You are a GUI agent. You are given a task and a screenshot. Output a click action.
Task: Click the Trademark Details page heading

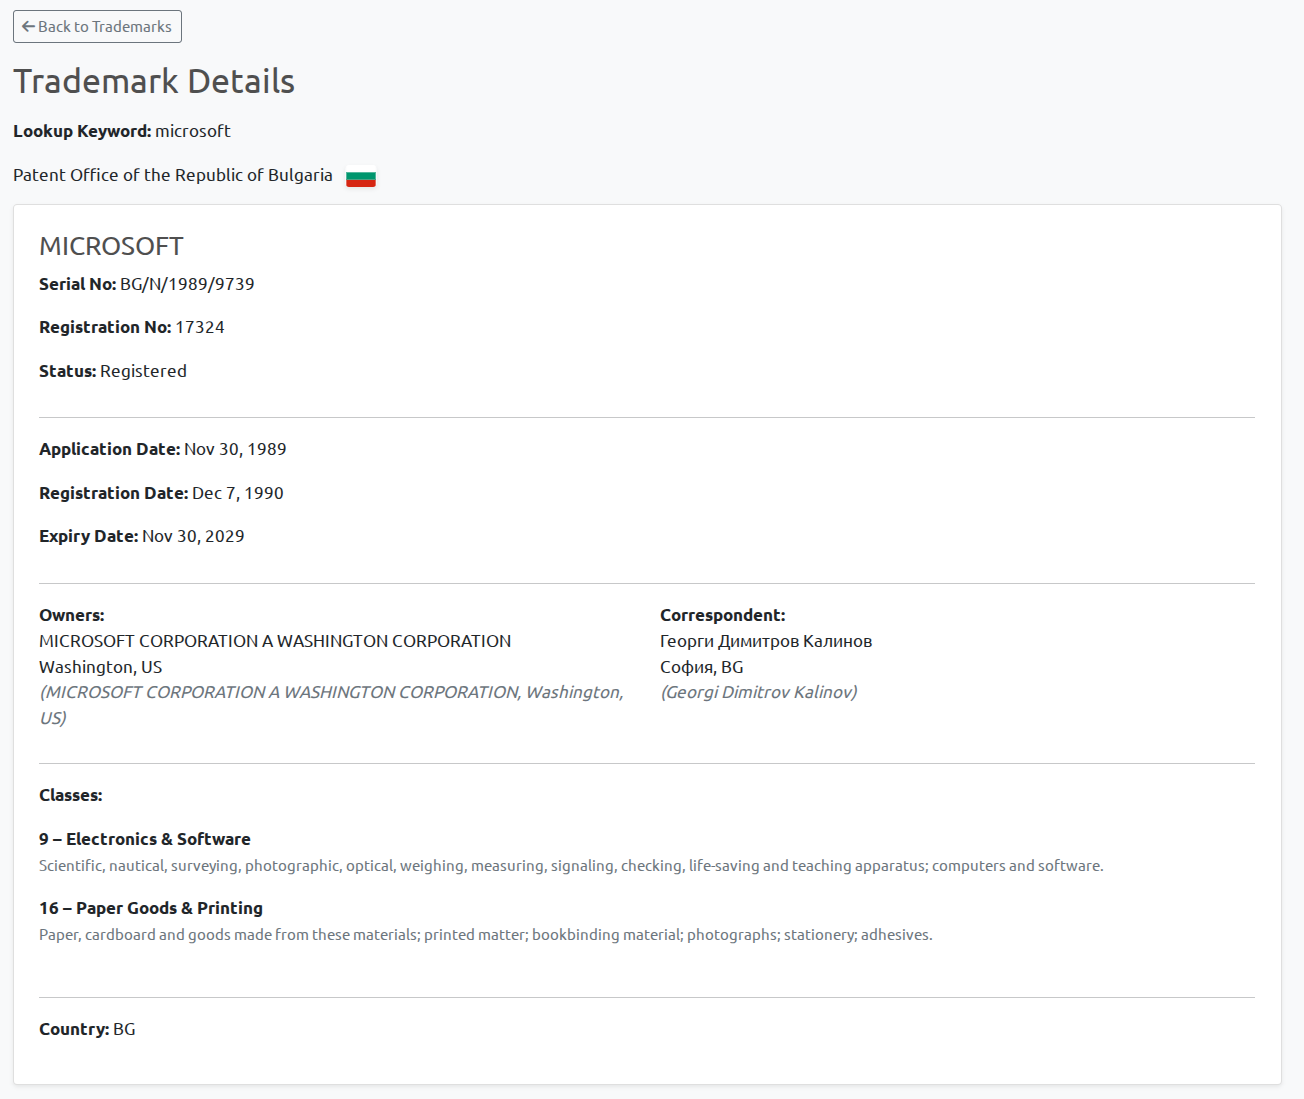(x=154, y=82)
